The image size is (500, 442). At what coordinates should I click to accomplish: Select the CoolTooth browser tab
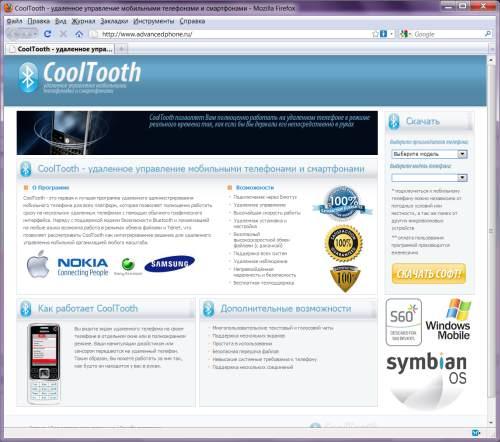(x=61, y=49)
